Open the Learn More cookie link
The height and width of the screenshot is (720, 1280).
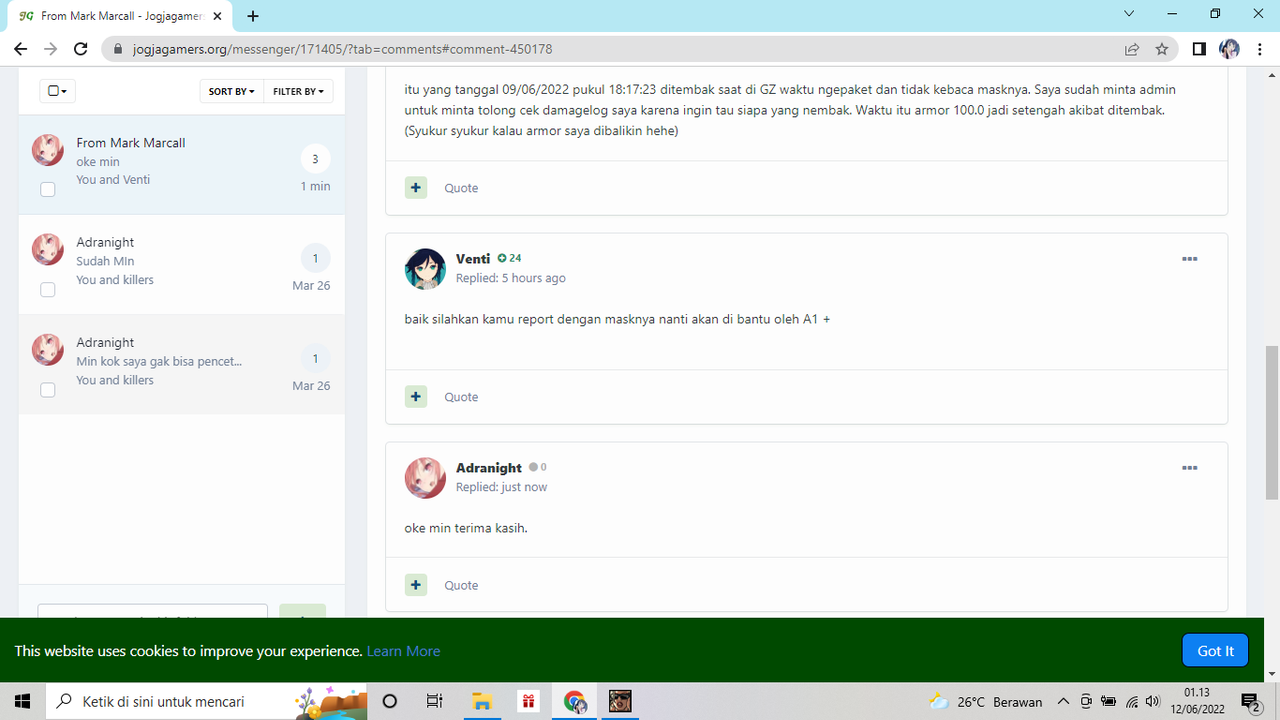[403, 651]
